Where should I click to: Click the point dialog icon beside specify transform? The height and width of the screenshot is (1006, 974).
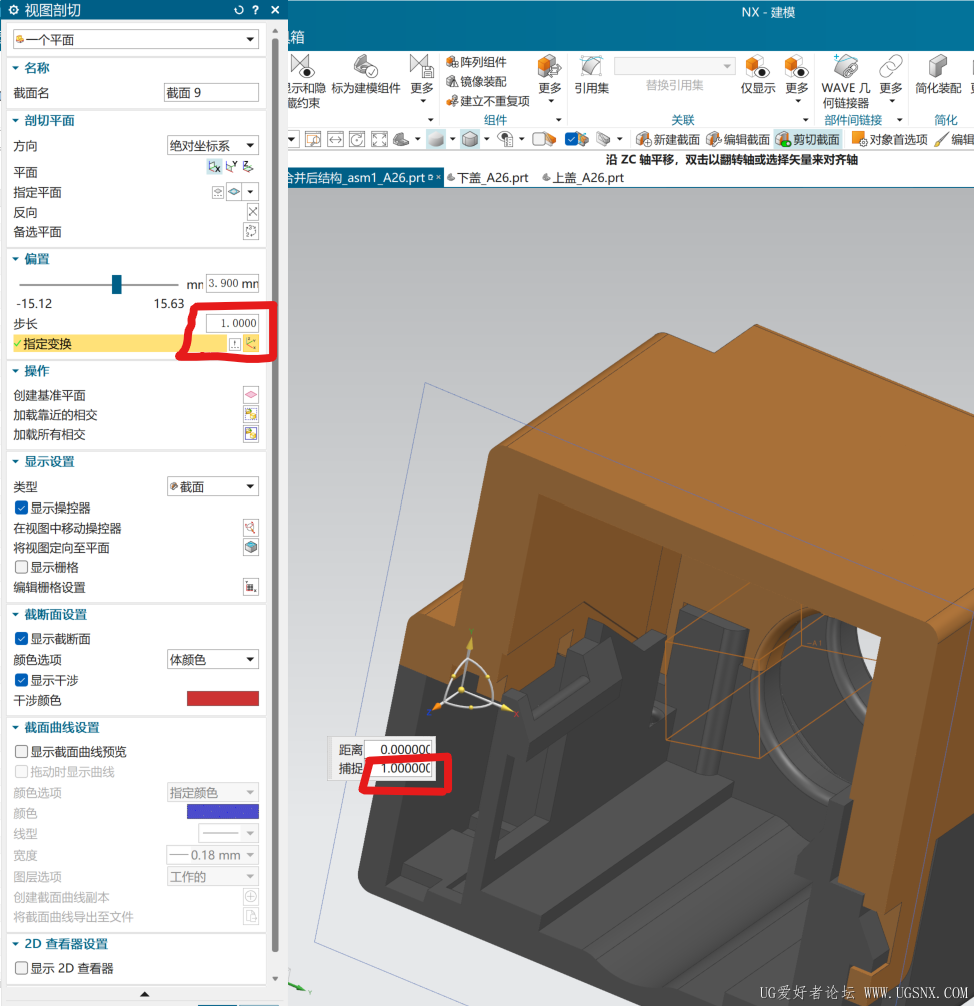coord(235,344)
